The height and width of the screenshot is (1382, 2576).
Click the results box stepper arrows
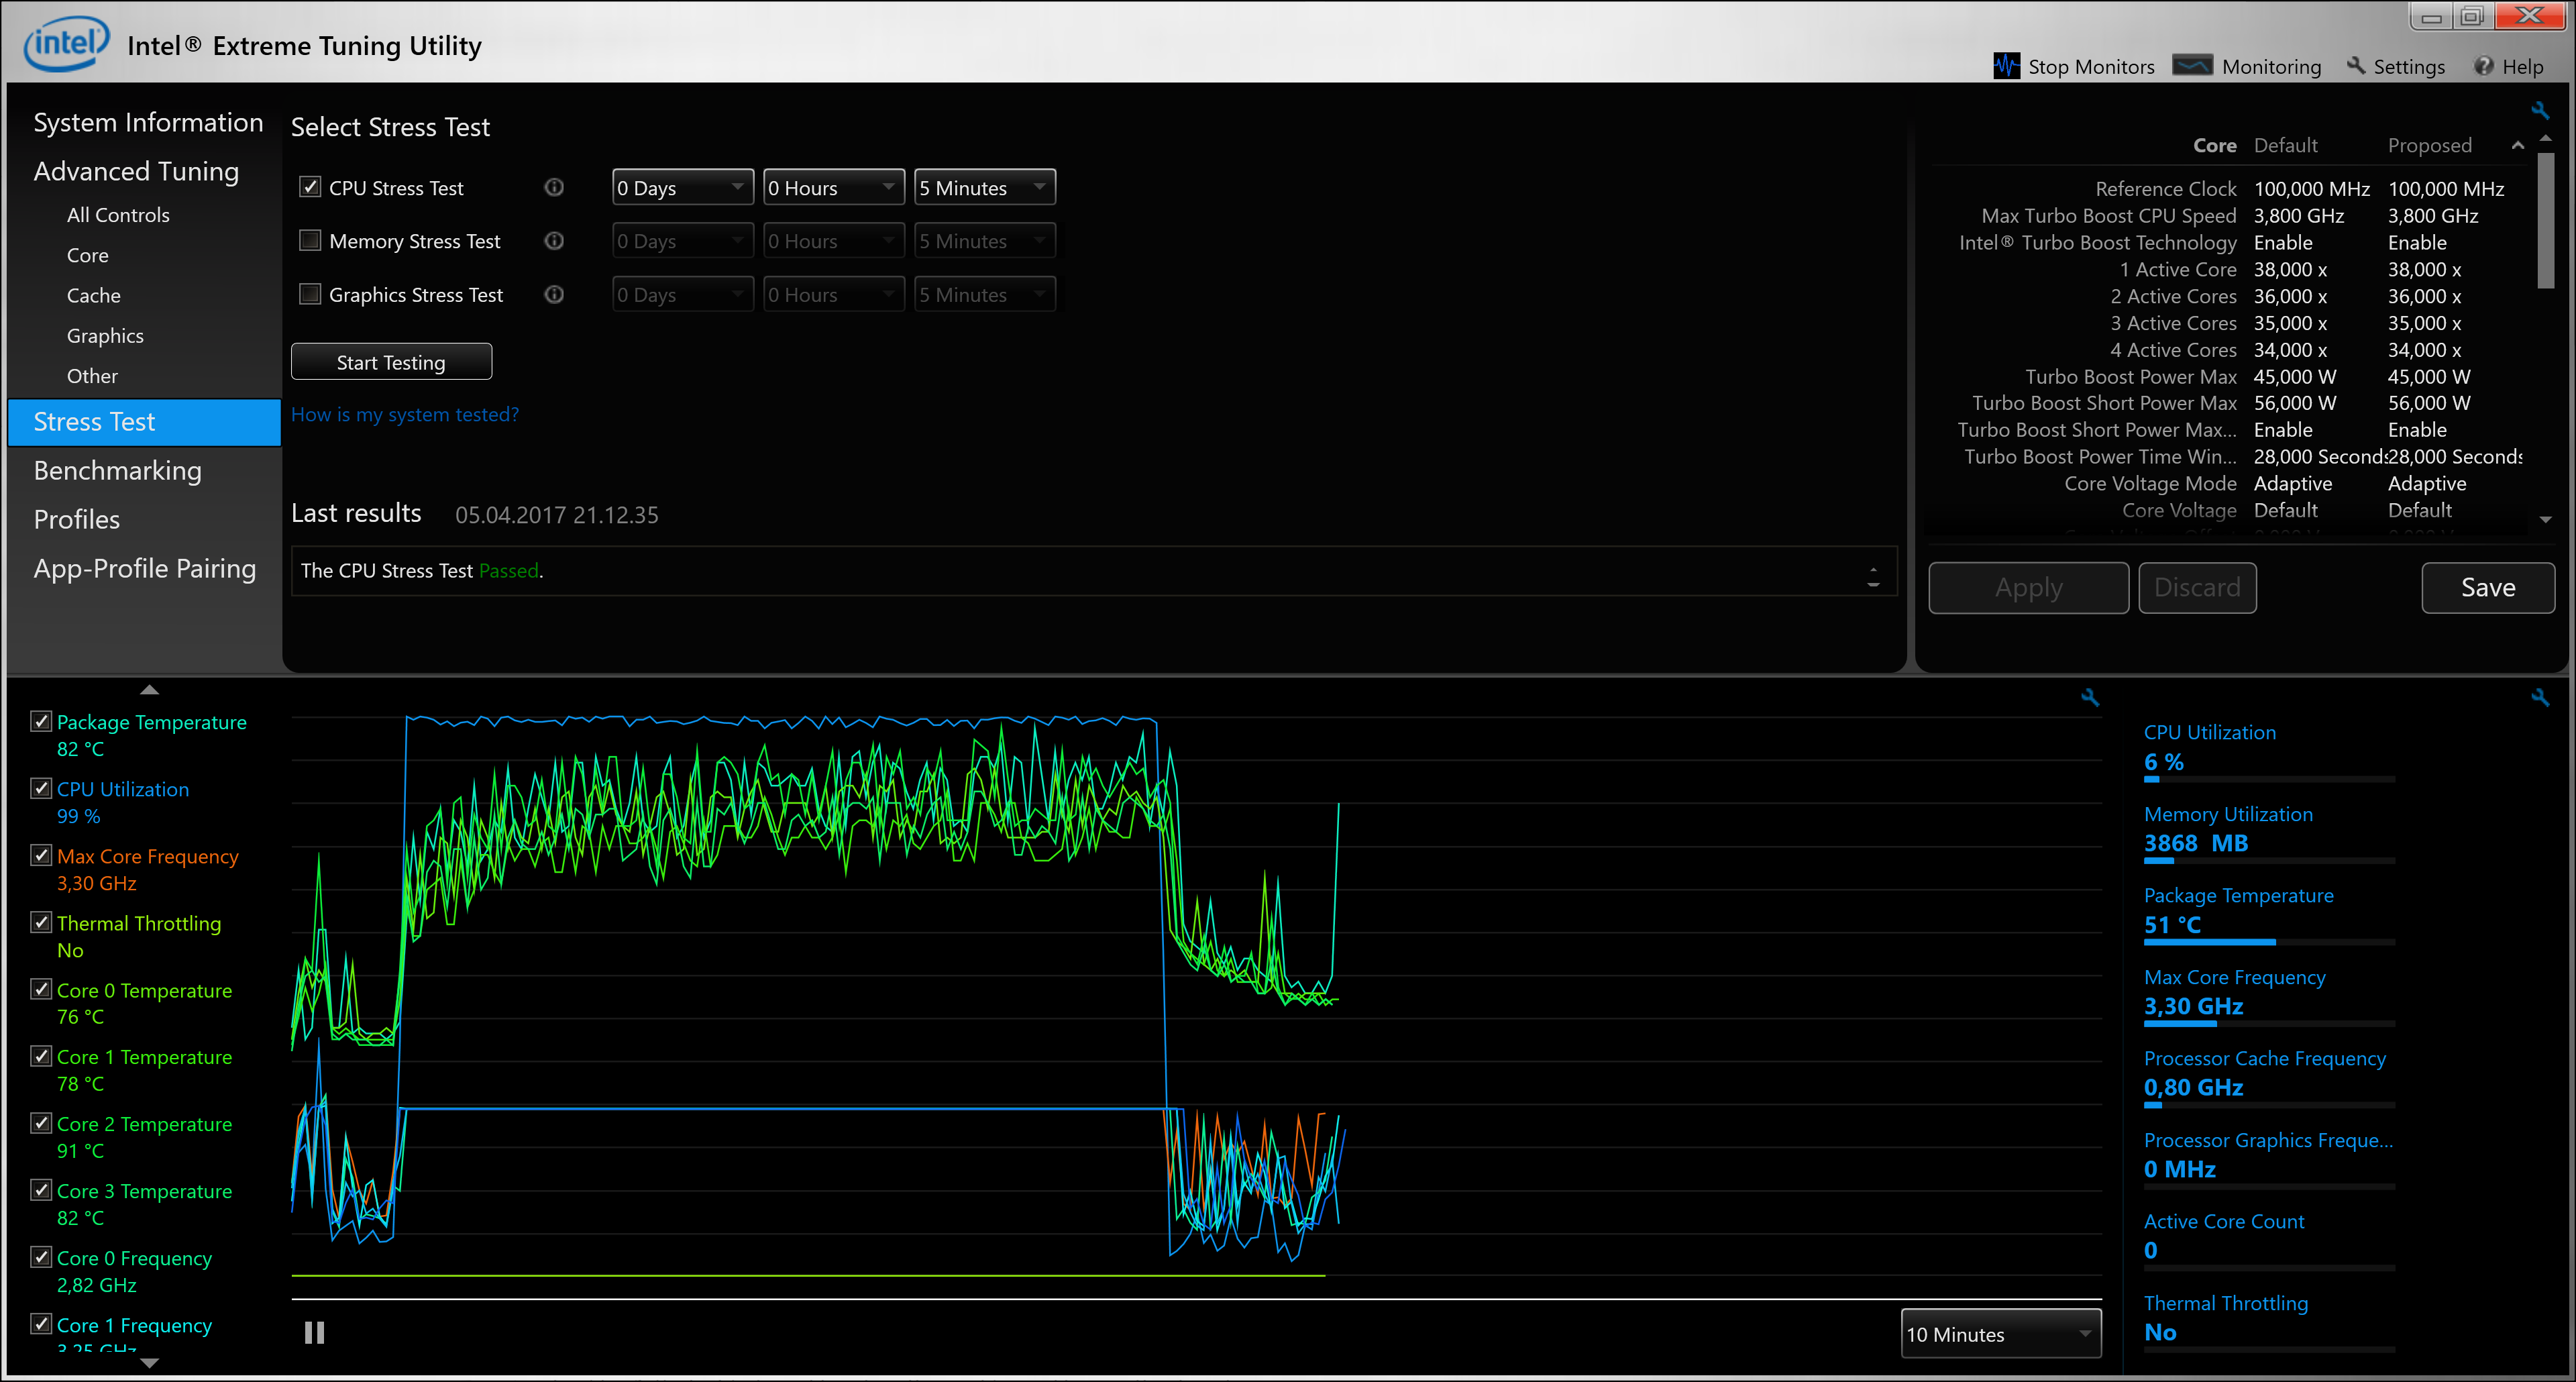(x=1873, y=577)
